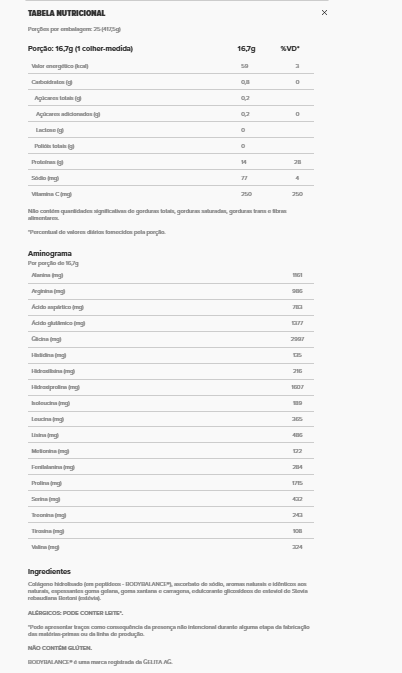
Task: Click the Aminograma section heading
Action: [50, 253]
